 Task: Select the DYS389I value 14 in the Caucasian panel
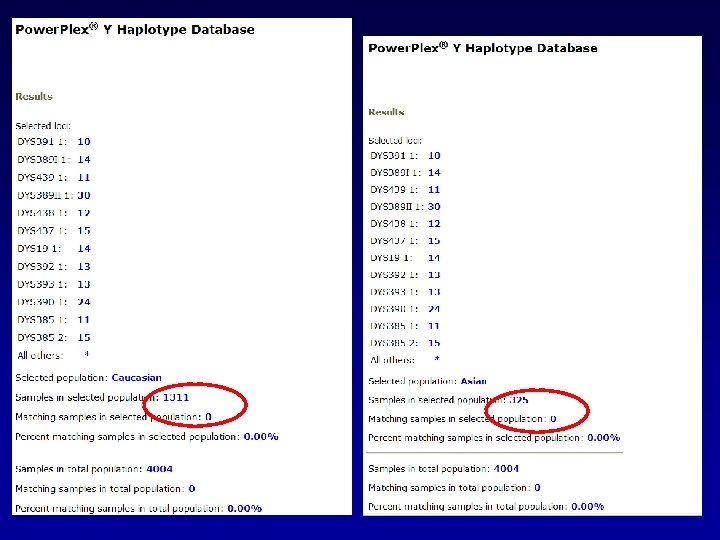[84, 159]
